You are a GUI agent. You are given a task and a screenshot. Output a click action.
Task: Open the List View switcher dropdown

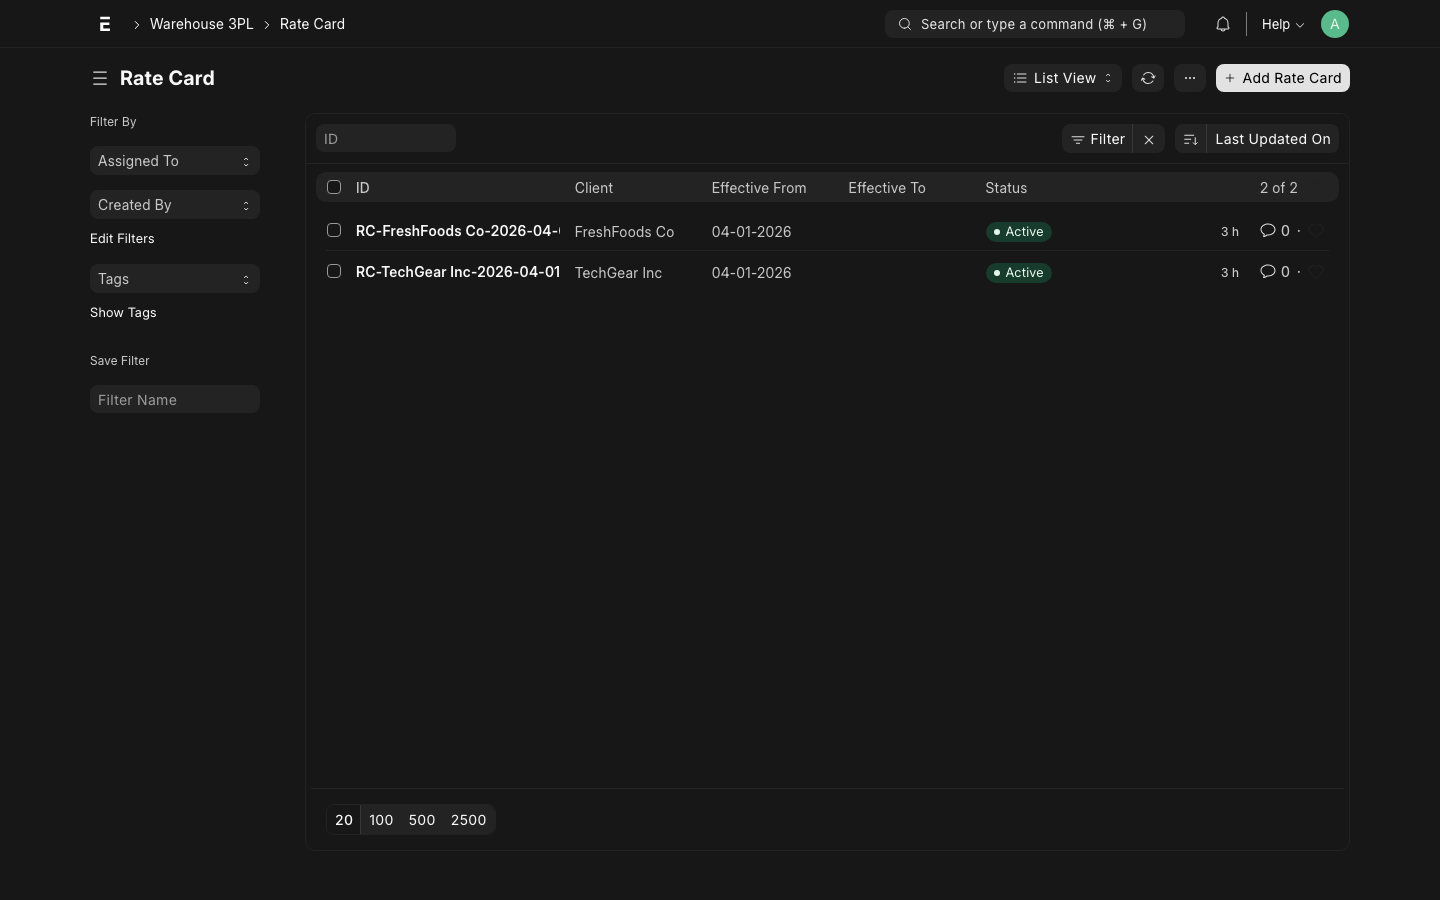(1062, 78)
